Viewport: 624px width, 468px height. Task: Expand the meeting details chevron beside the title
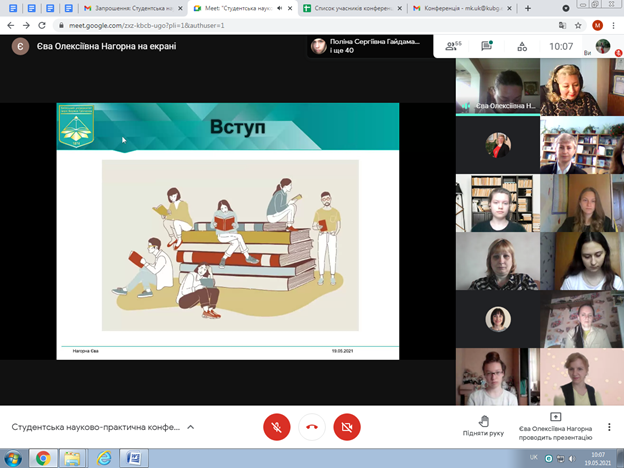[x=191, y=427]
